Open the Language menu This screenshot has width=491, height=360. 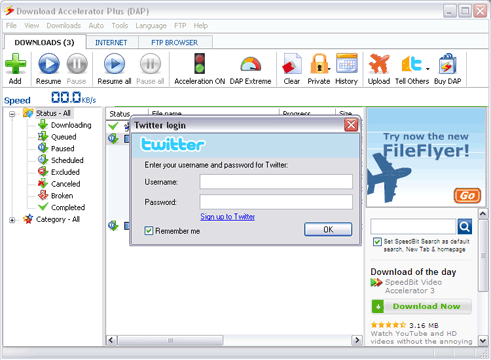(151, 26)
